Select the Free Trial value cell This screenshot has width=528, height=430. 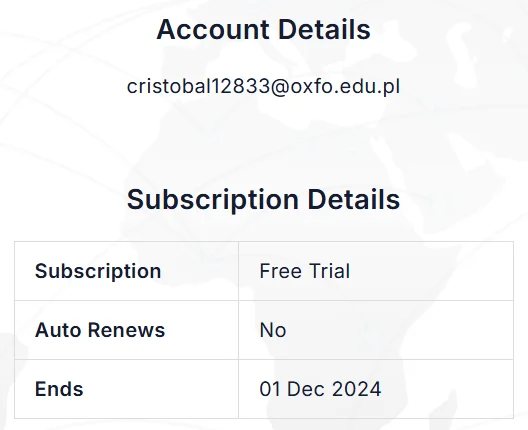pos(376,271)
